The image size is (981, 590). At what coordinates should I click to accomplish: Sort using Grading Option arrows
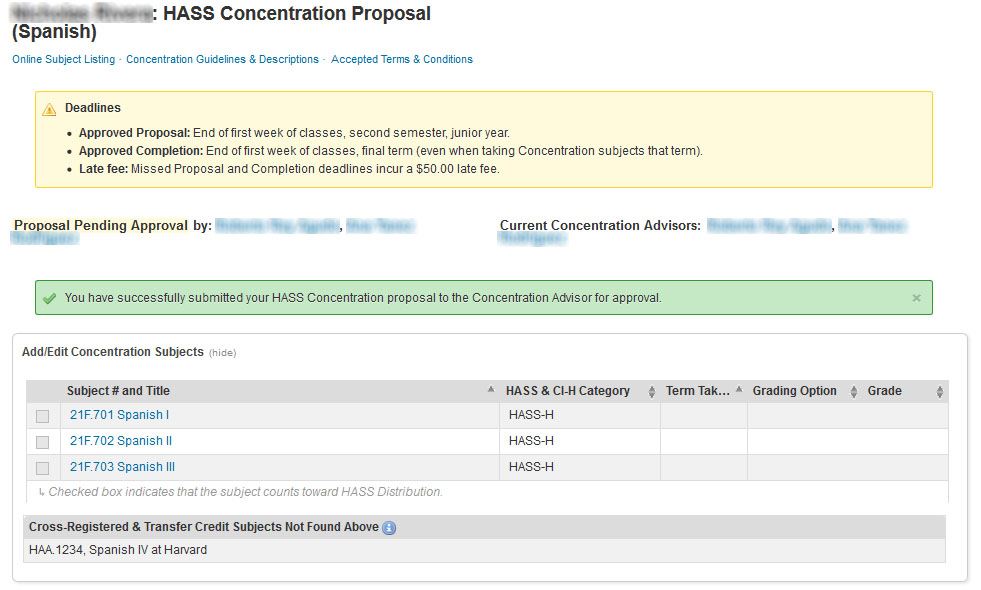pyautogui.click(x=853, y=392)
